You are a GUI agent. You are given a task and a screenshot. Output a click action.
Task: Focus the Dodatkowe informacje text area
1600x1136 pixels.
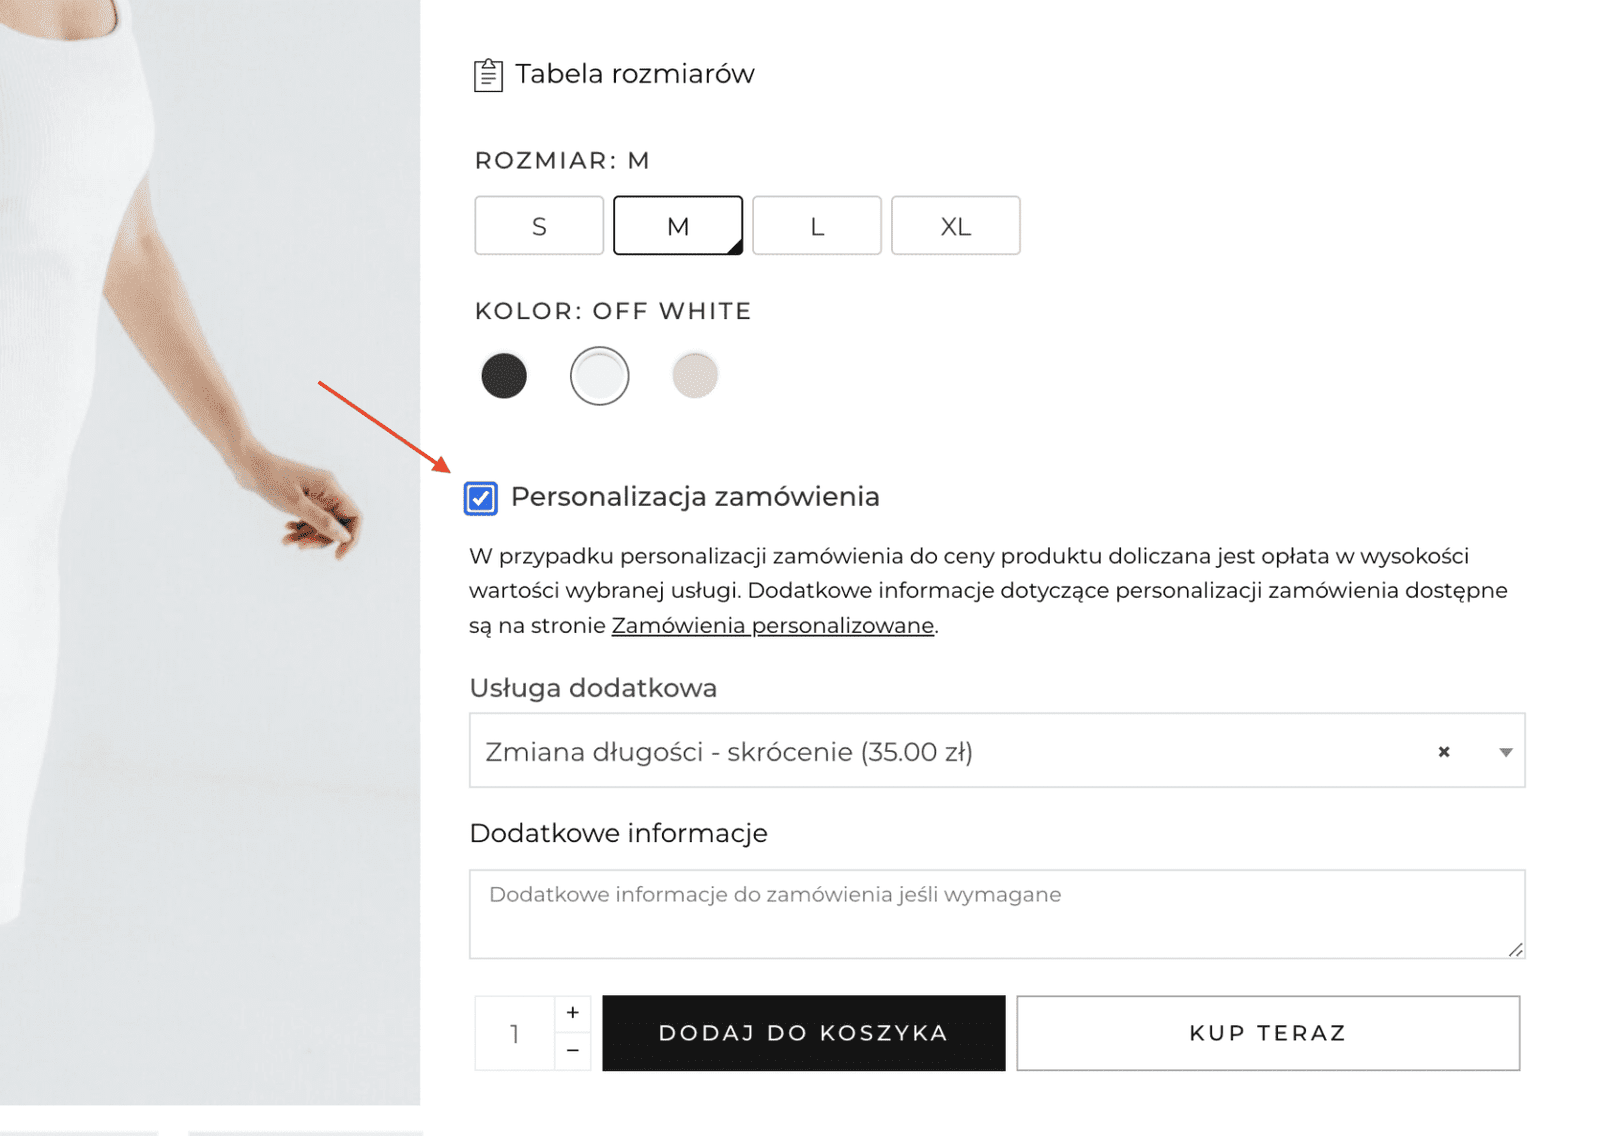[x=996, y=914]
